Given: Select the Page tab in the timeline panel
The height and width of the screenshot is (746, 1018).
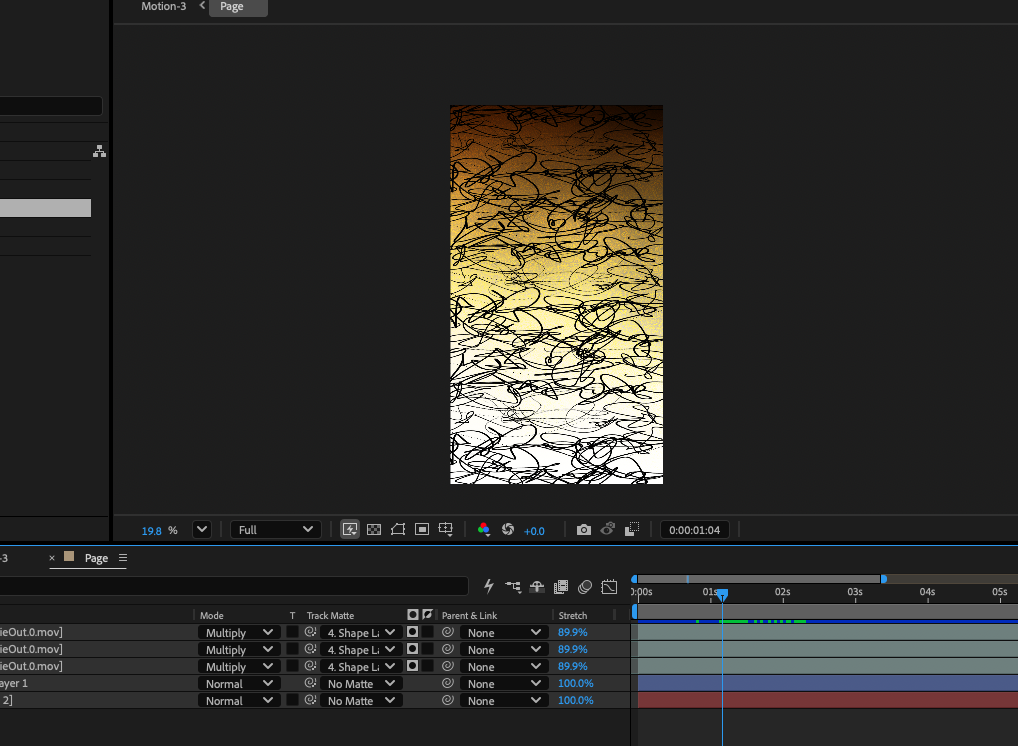Looking at the screenshot, I should pyautogui.click(x=96, y=558).
